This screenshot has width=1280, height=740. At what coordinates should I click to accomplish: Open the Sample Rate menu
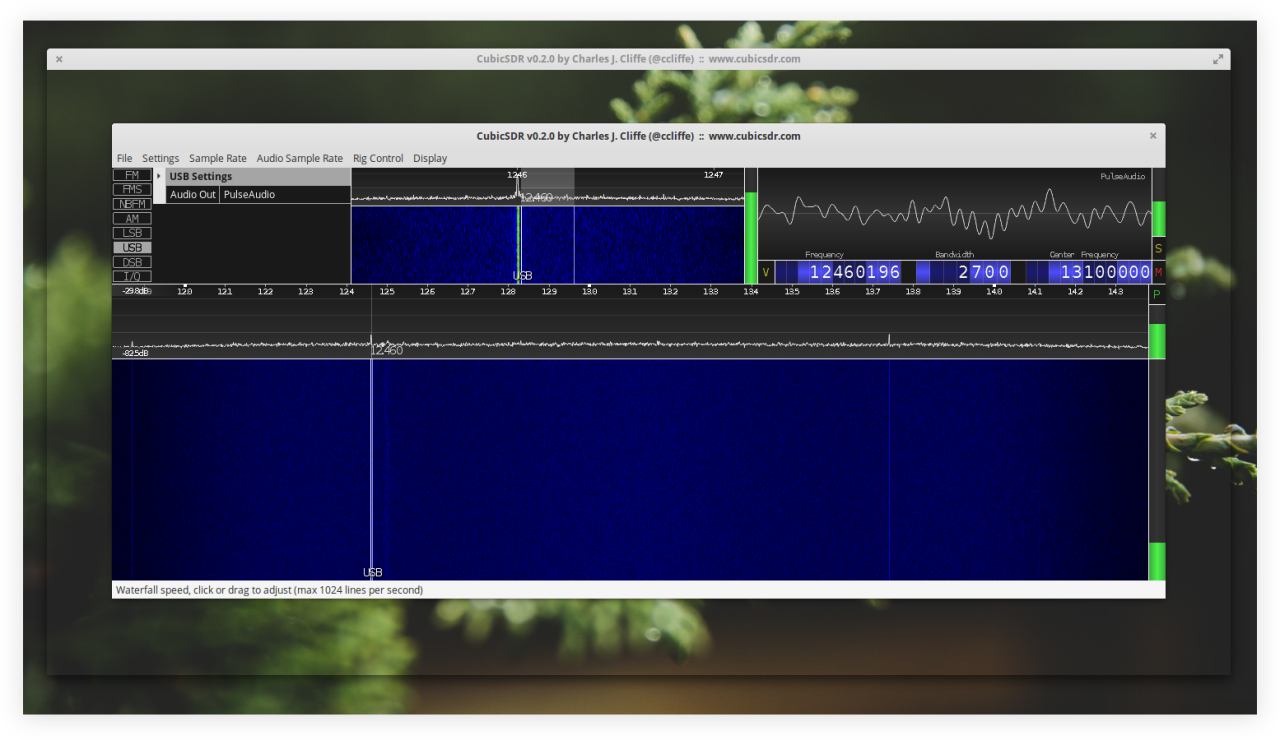coord(217,158)
